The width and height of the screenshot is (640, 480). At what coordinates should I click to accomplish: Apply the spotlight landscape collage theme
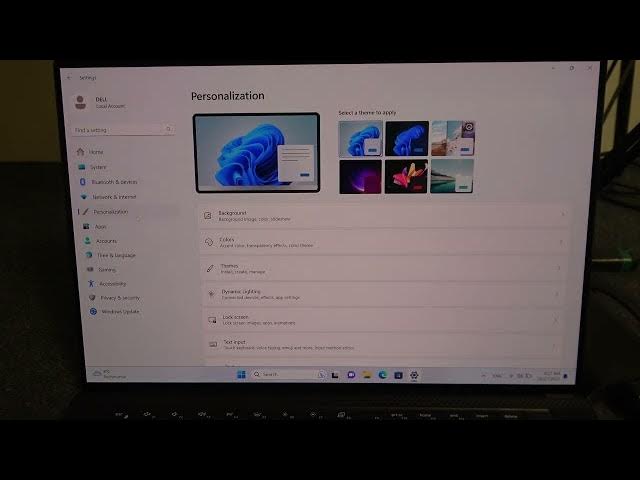(453, 138)
